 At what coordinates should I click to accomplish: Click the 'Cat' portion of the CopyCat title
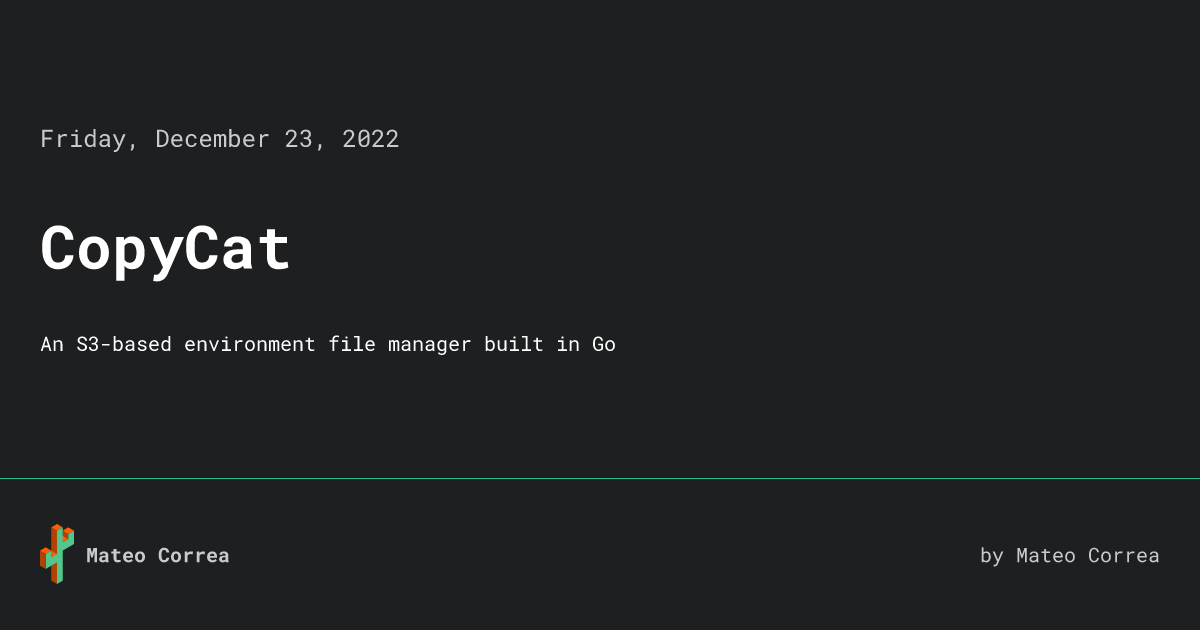[x=238, y=249]
